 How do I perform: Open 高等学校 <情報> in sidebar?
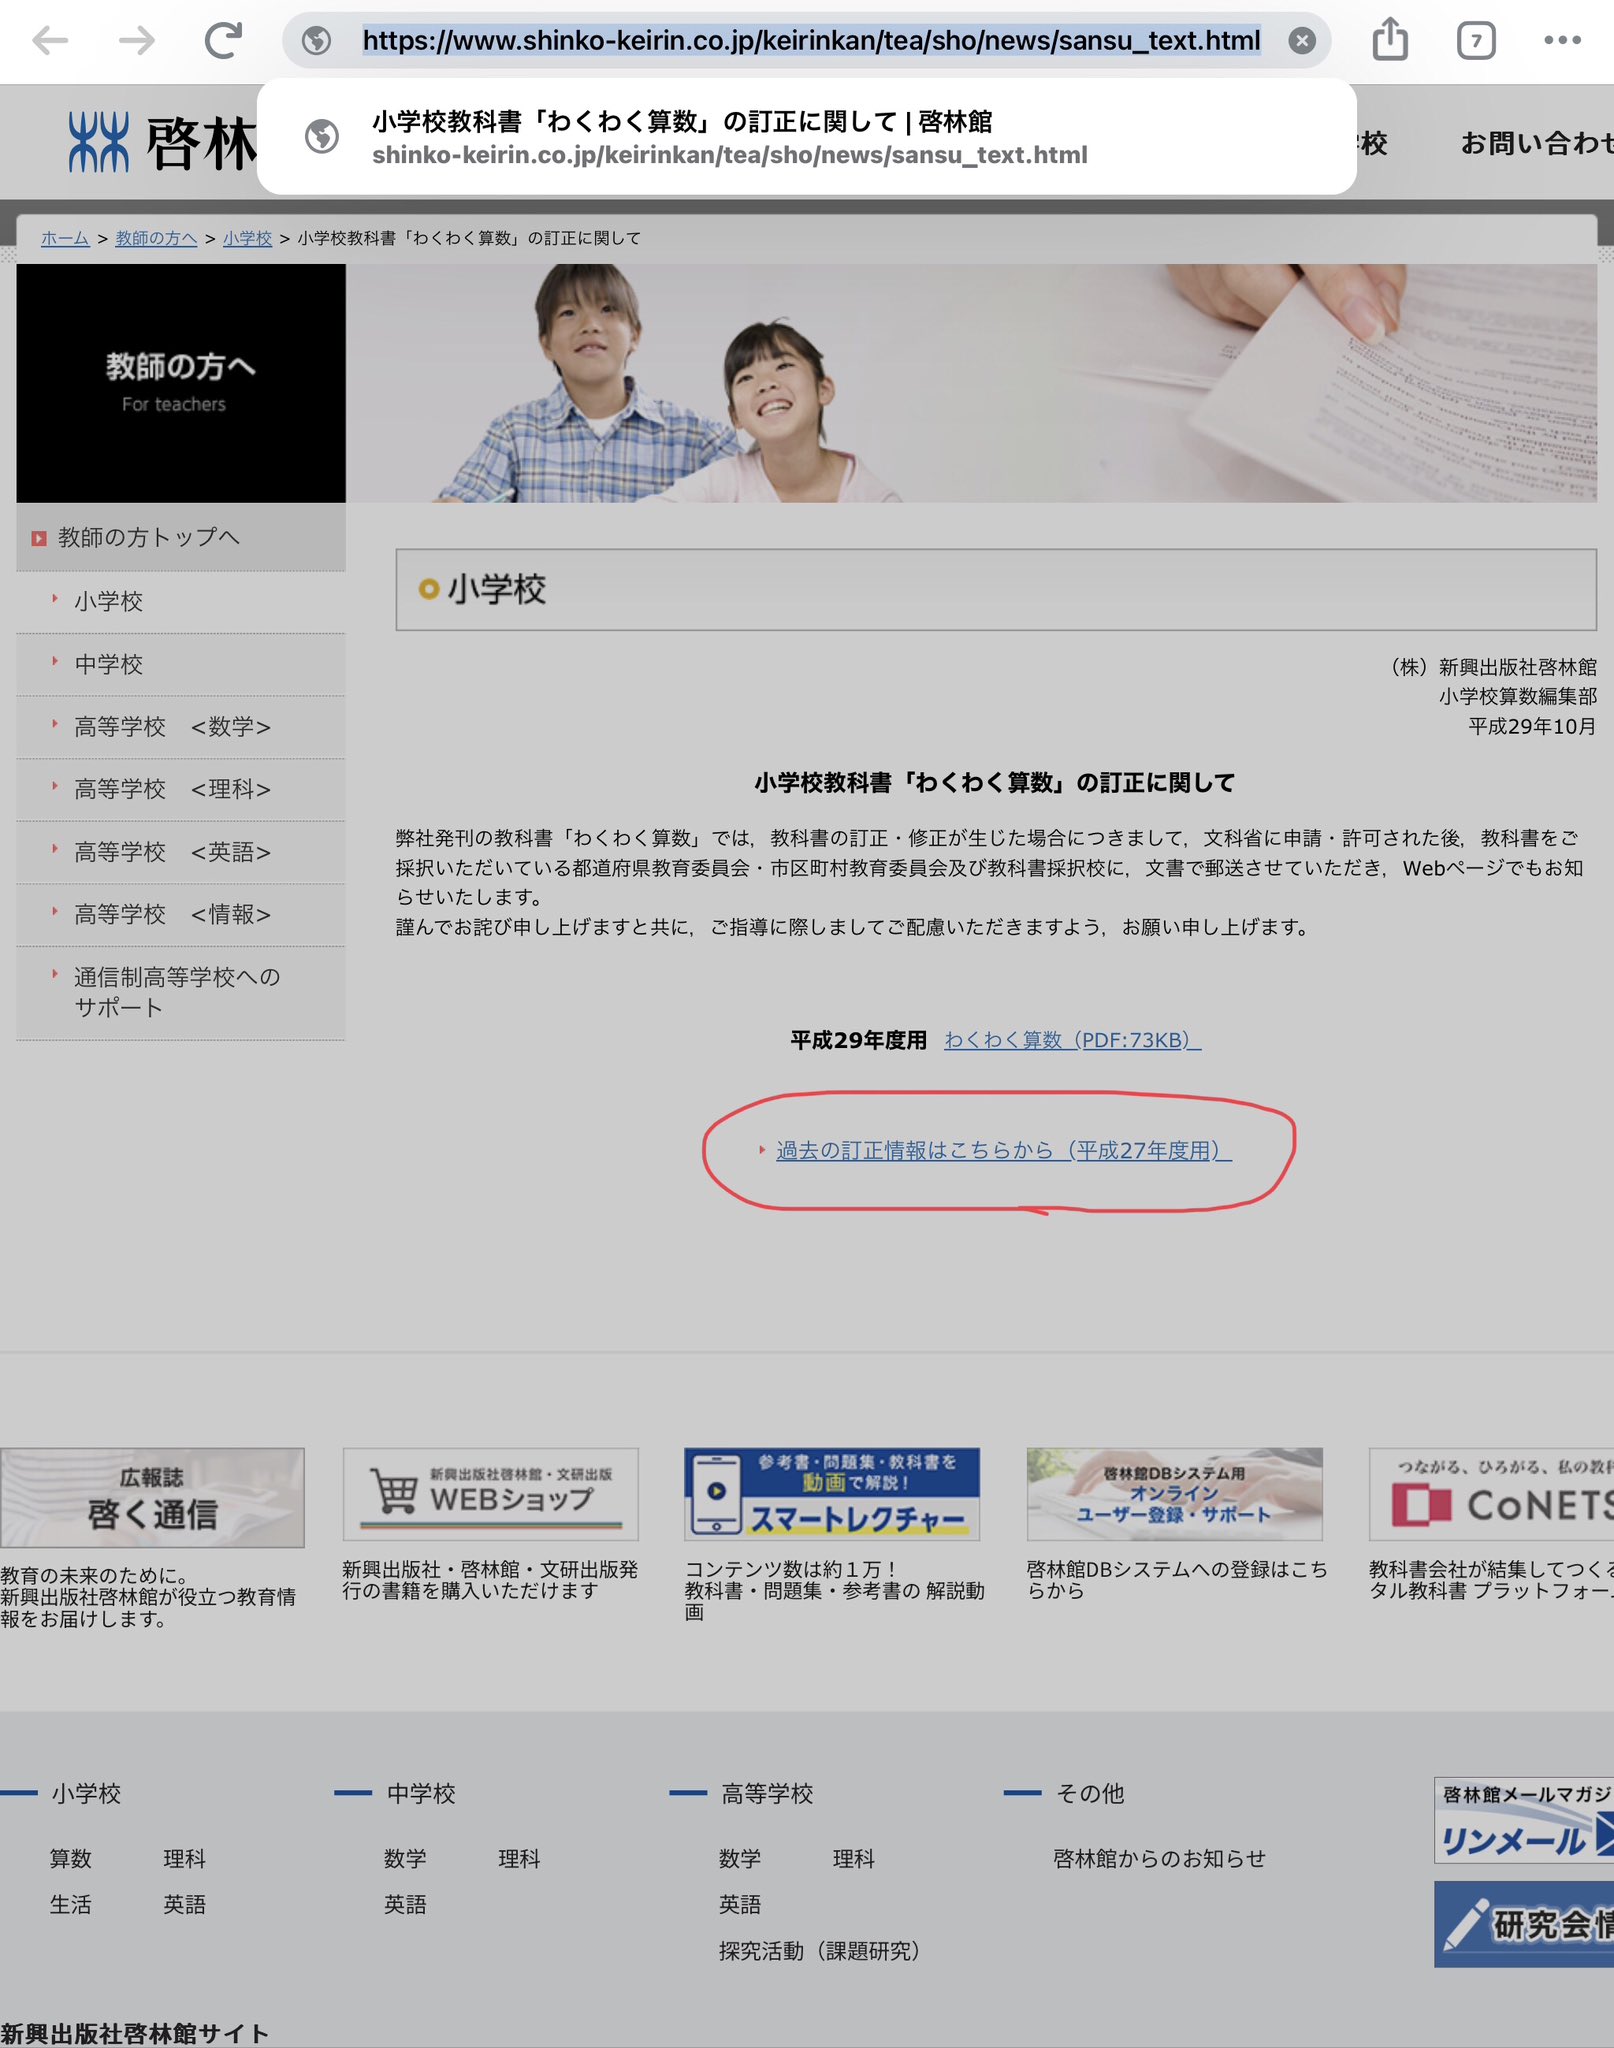[181, 914]
